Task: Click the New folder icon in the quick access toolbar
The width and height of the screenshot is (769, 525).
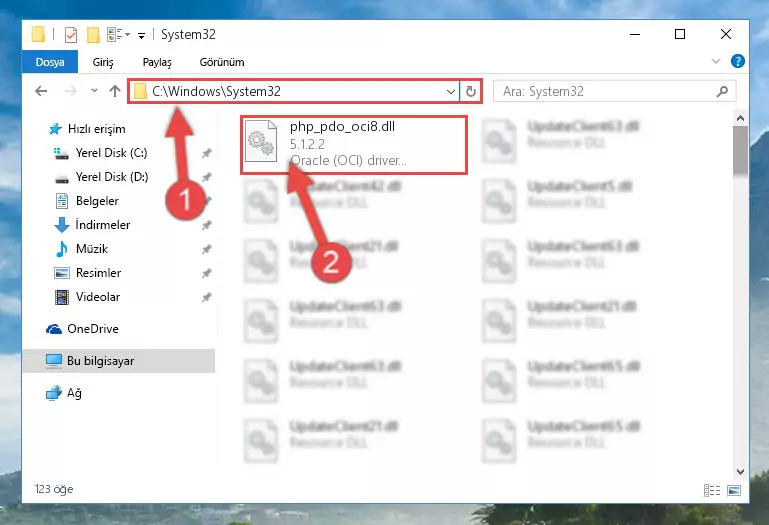Action: pos(93,35)
